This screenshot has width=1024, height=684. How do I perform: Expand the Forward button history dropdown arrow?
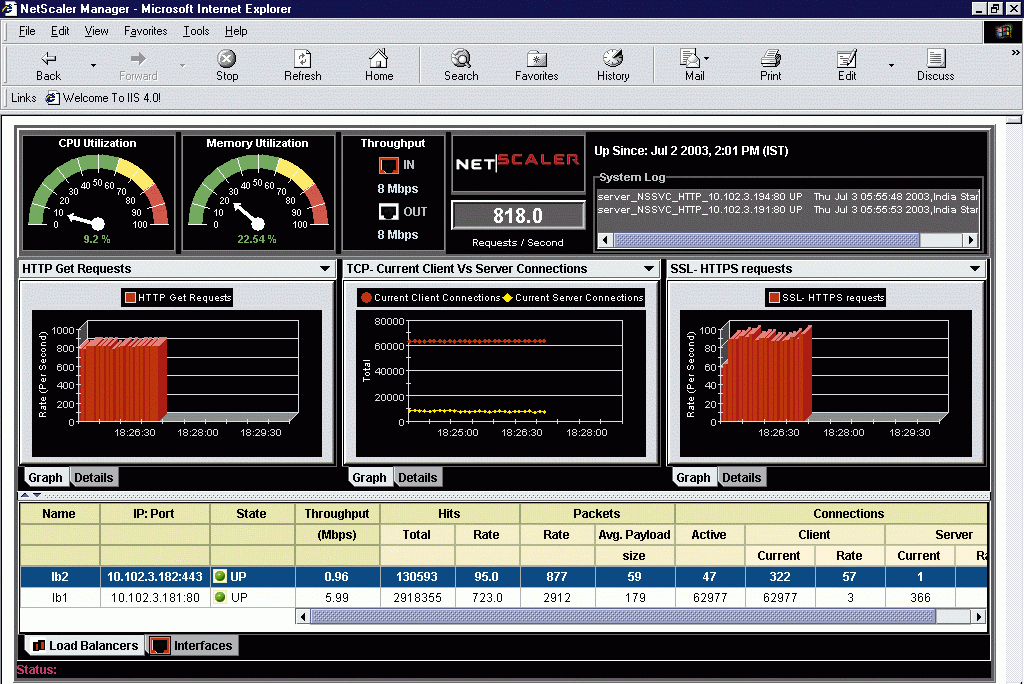point(182,65)
